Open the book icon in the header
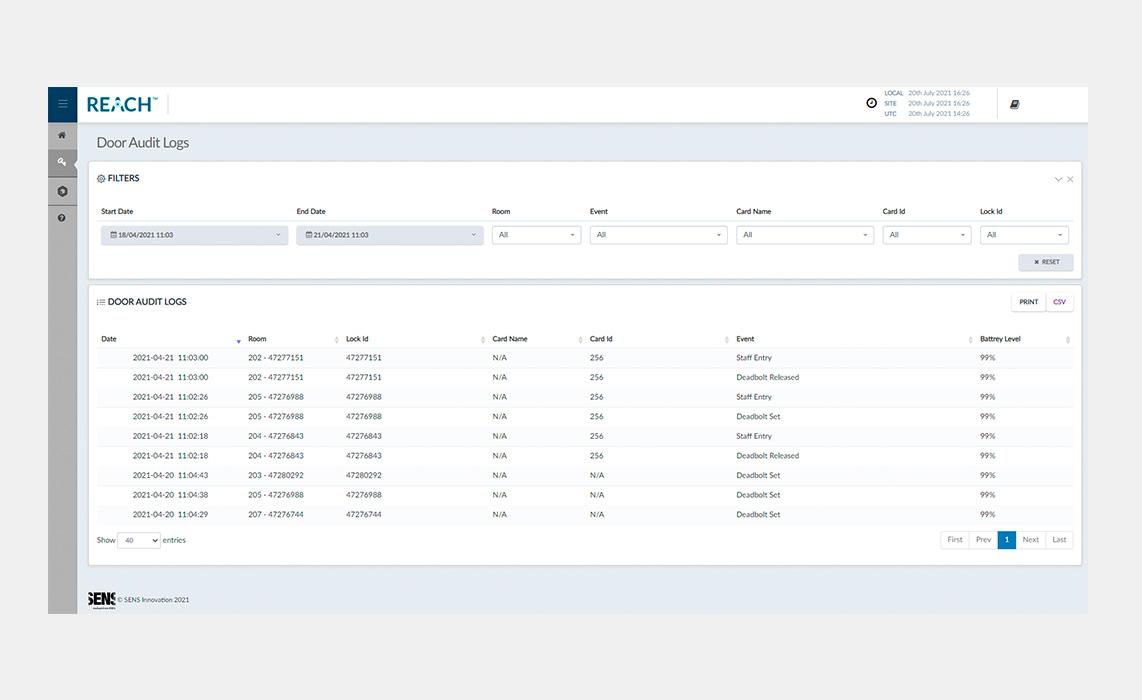The image size is (1142, 700). (x=1015, y=104)
